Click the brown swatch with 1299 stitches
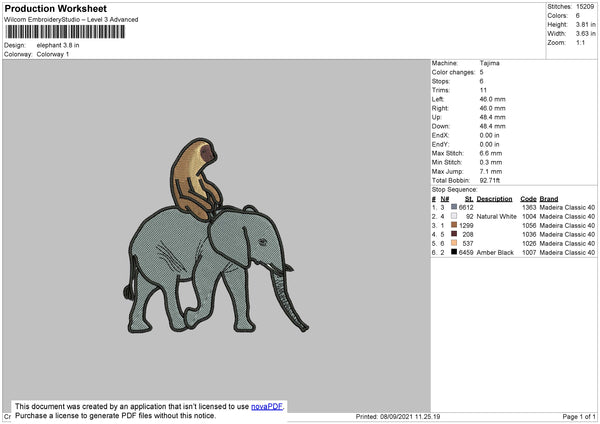600x424 pixels. (454, 225)
